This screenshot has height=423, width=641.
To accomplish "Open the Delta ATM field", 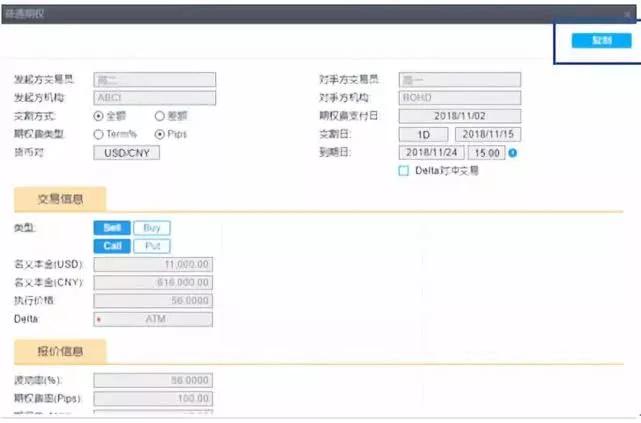I will click(x=153, y=319).
